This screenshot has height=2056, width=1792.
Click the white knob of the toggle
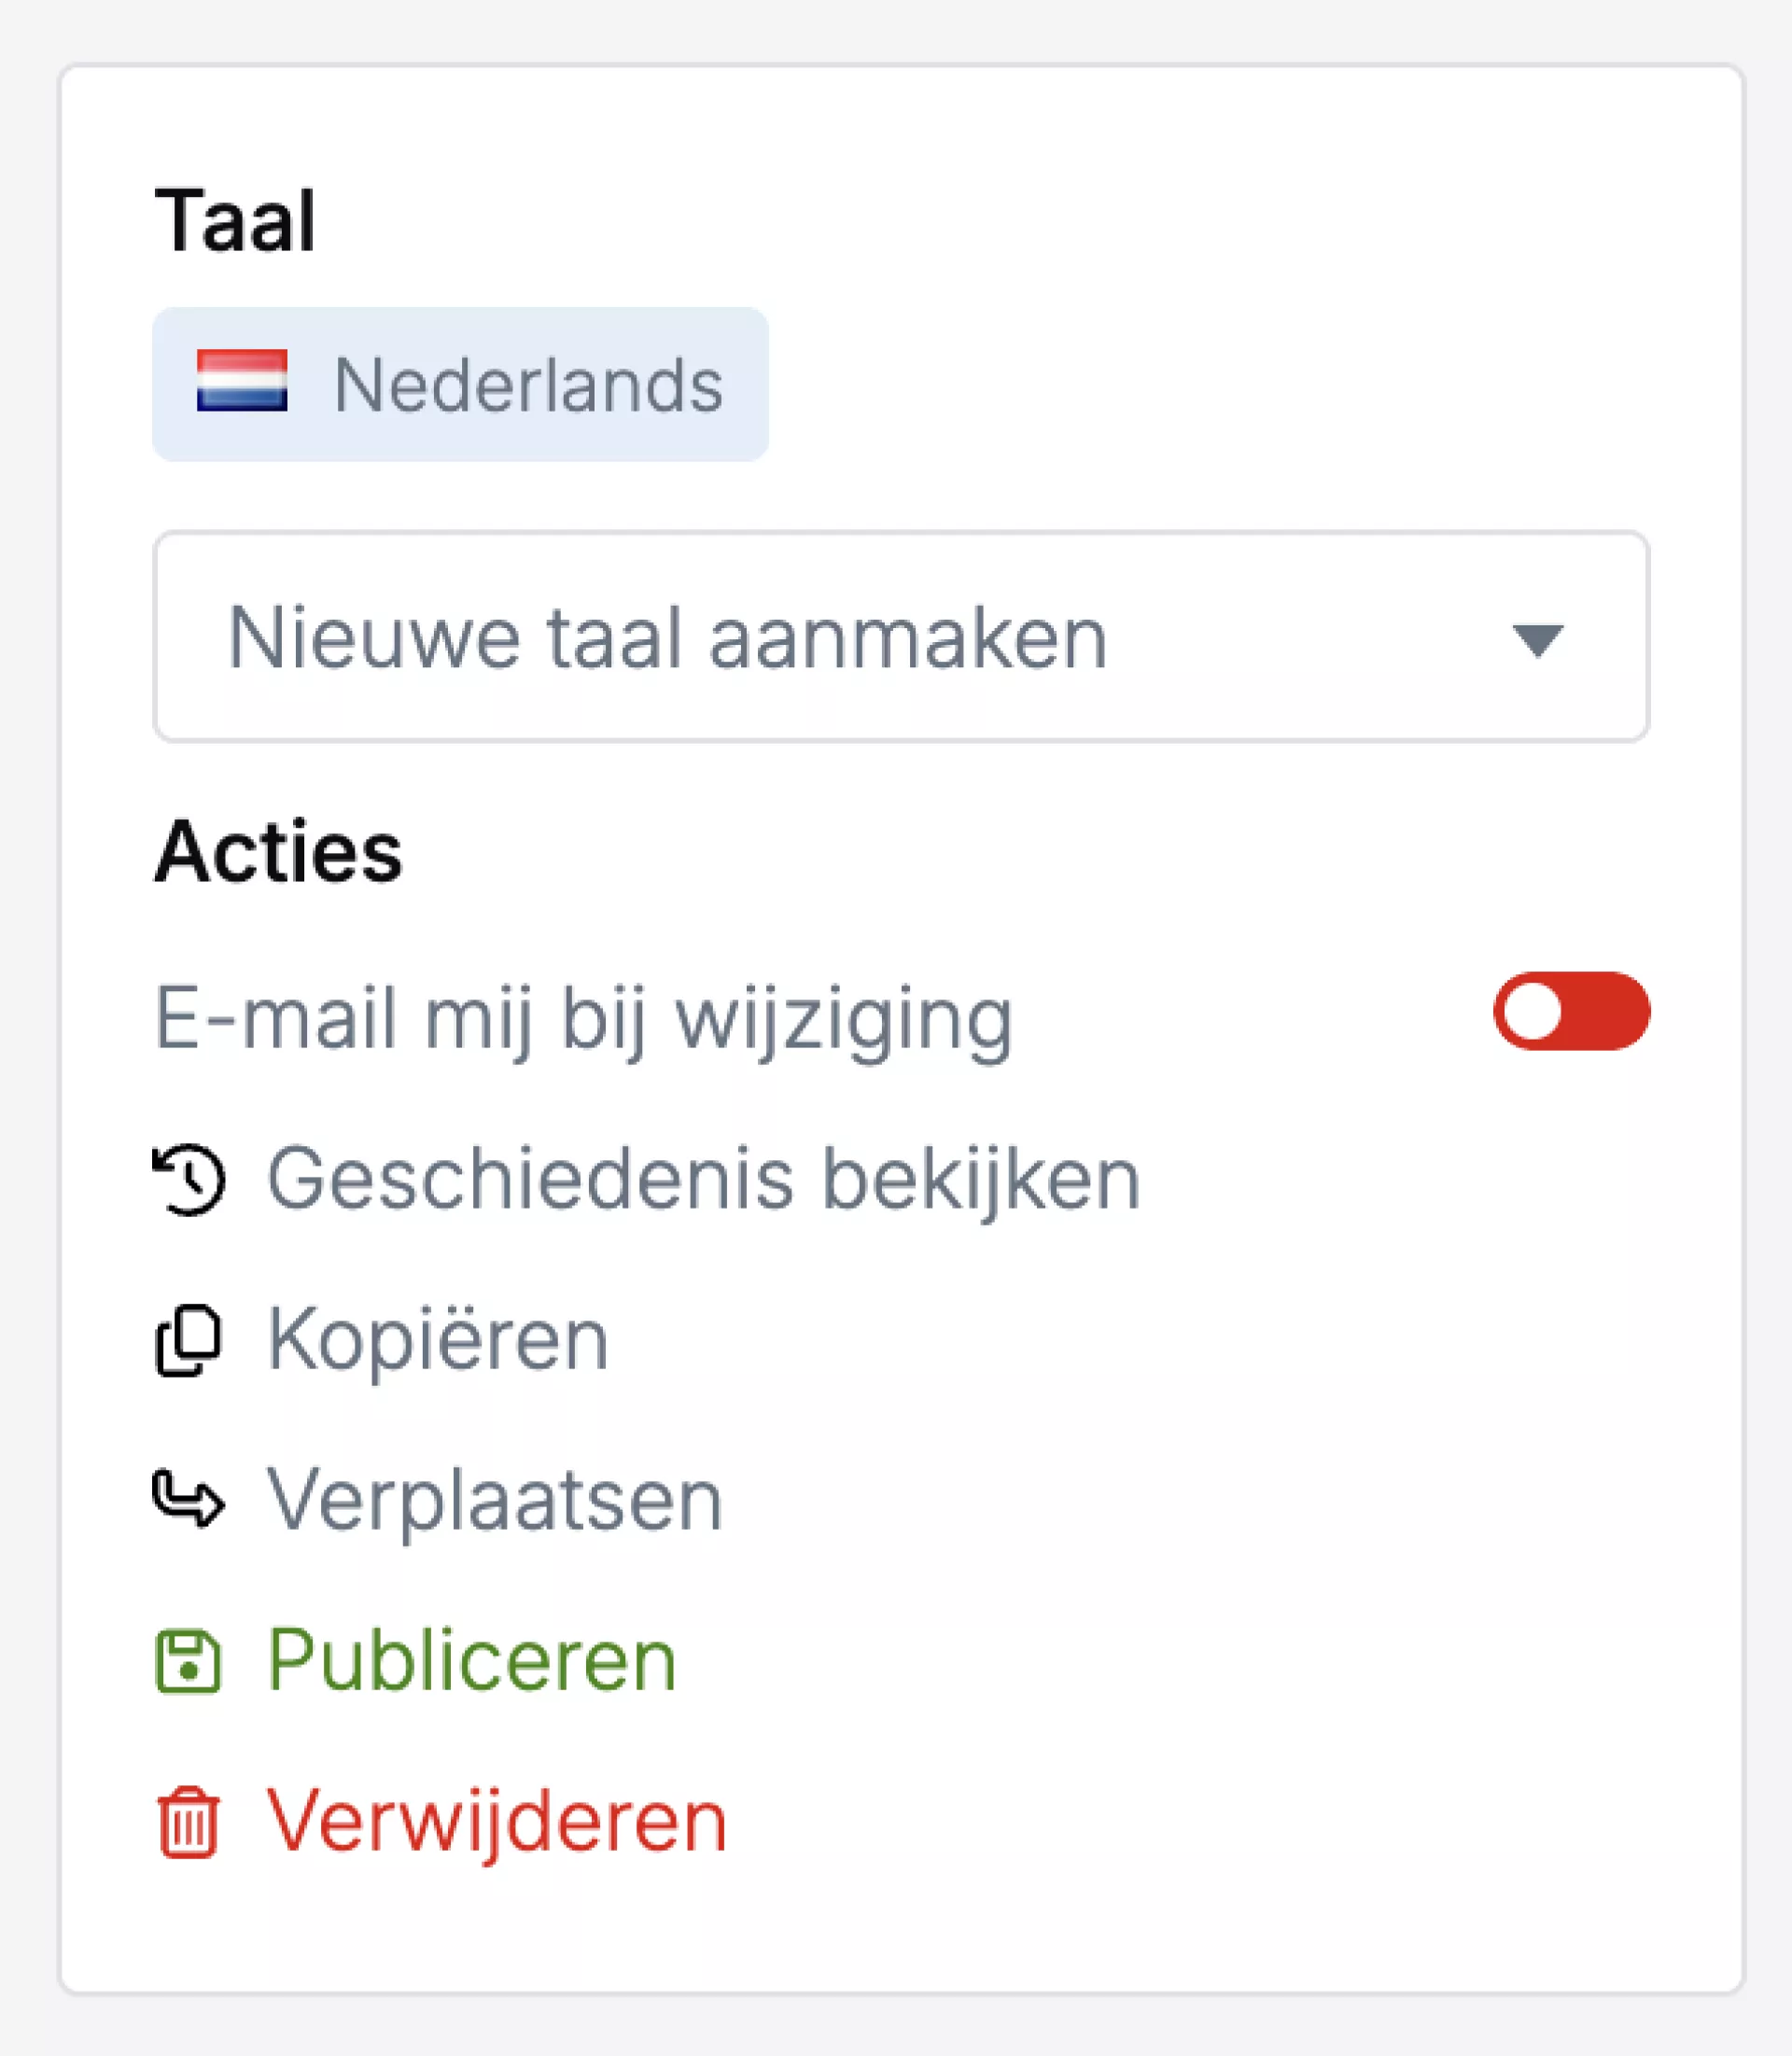tap(1532, 1011)
